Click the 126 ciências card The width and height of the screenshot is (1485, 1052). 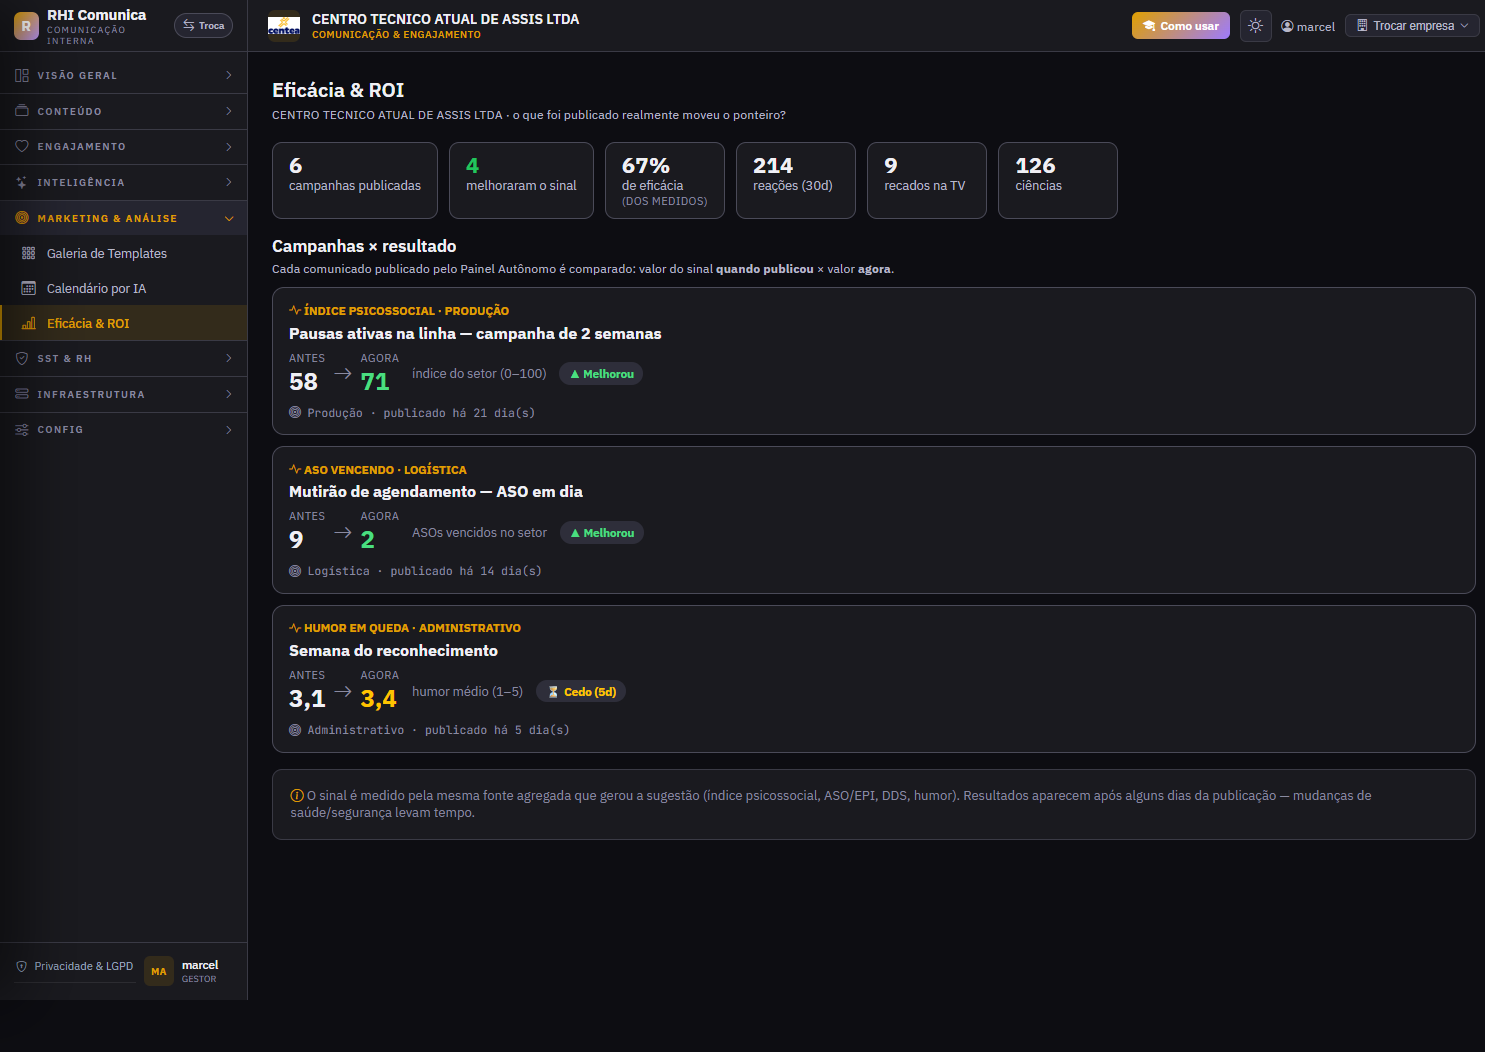pyautogui.click(x=1058, y=180)
